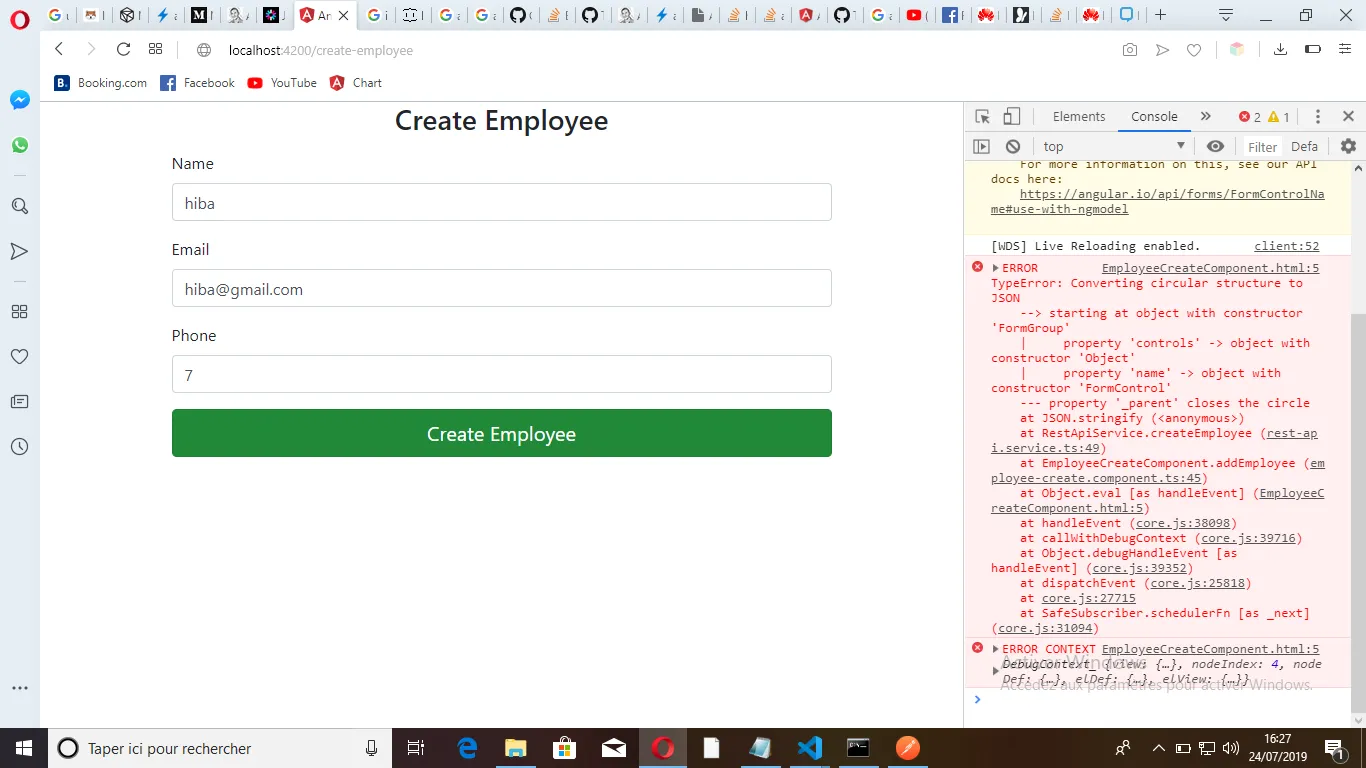Screen dimensions: 1366x768
Task: Open Speed Dial from the Opera sidebar
Action: [x=19, y=311]
